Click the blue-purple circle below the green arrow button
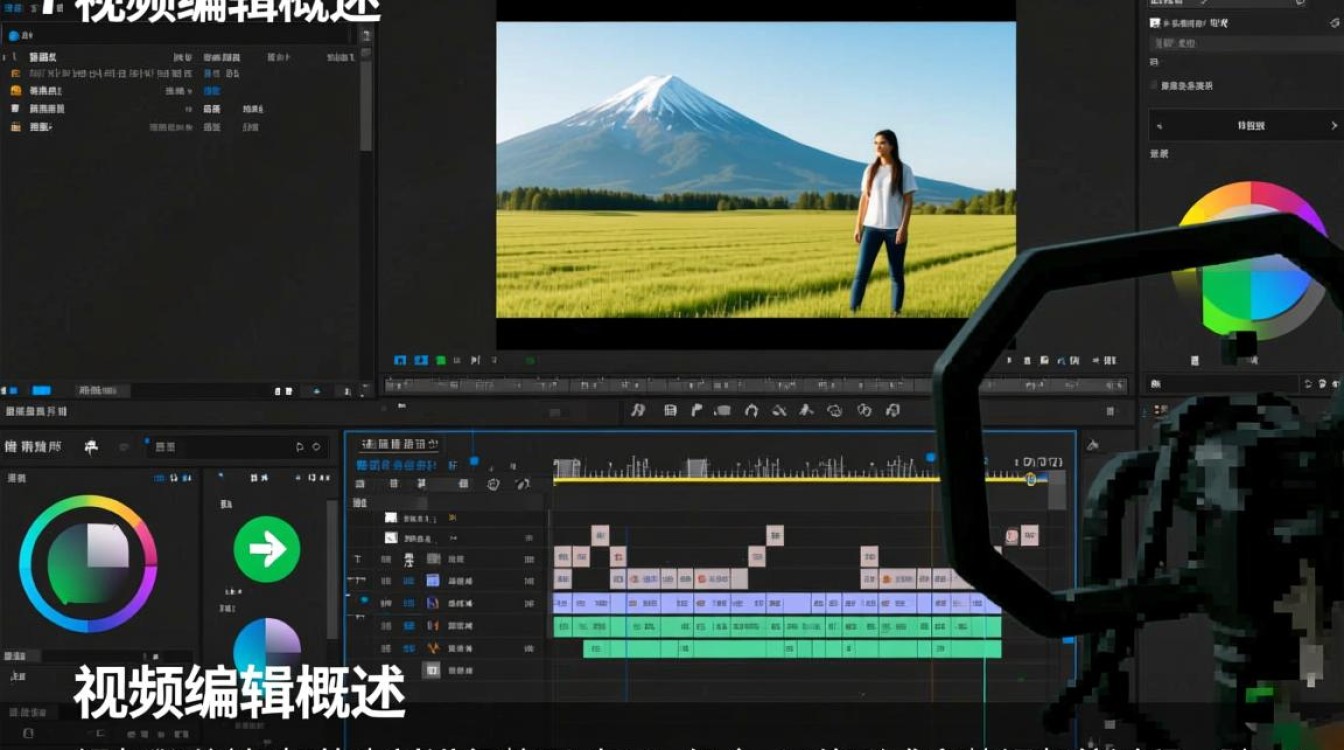The width and height of the screenshot is (1344, 750). pyautogui.click(x=267, y=650)
